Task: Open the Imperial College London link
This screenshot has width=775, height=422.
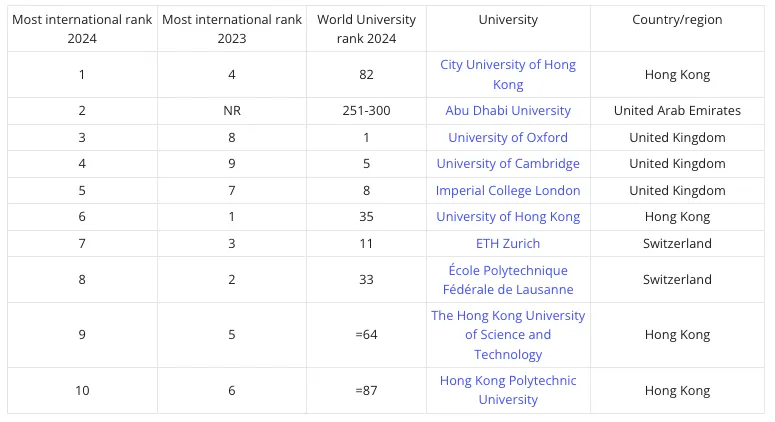Action: (x=508, y=191)
